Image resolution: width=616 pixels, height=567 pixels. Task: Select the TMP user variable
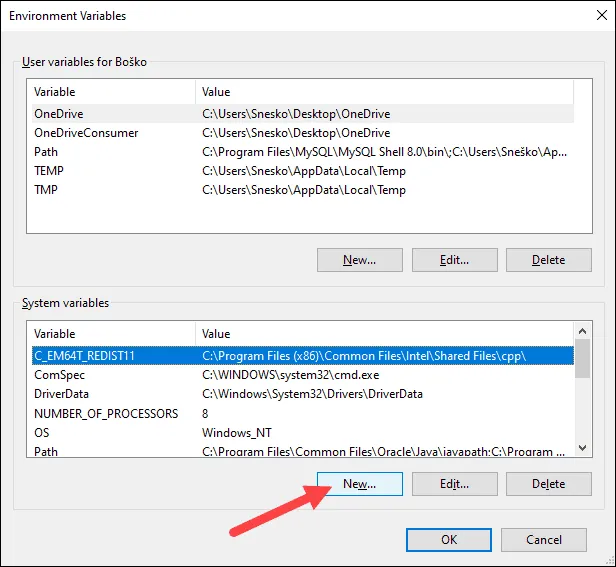pos(302,190)
